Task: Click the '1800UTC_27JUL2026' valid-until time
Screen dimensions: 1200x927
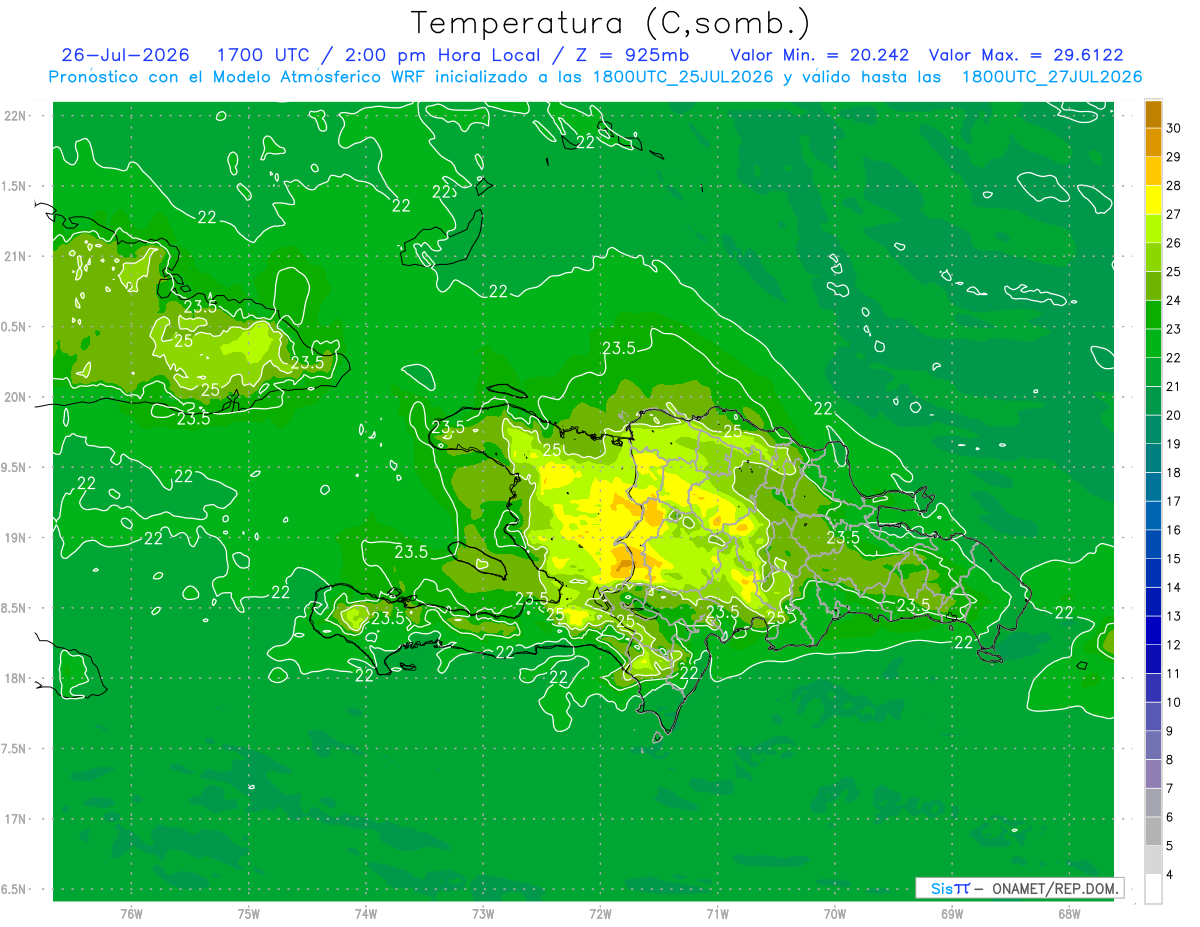Action: coord(1052,77)
